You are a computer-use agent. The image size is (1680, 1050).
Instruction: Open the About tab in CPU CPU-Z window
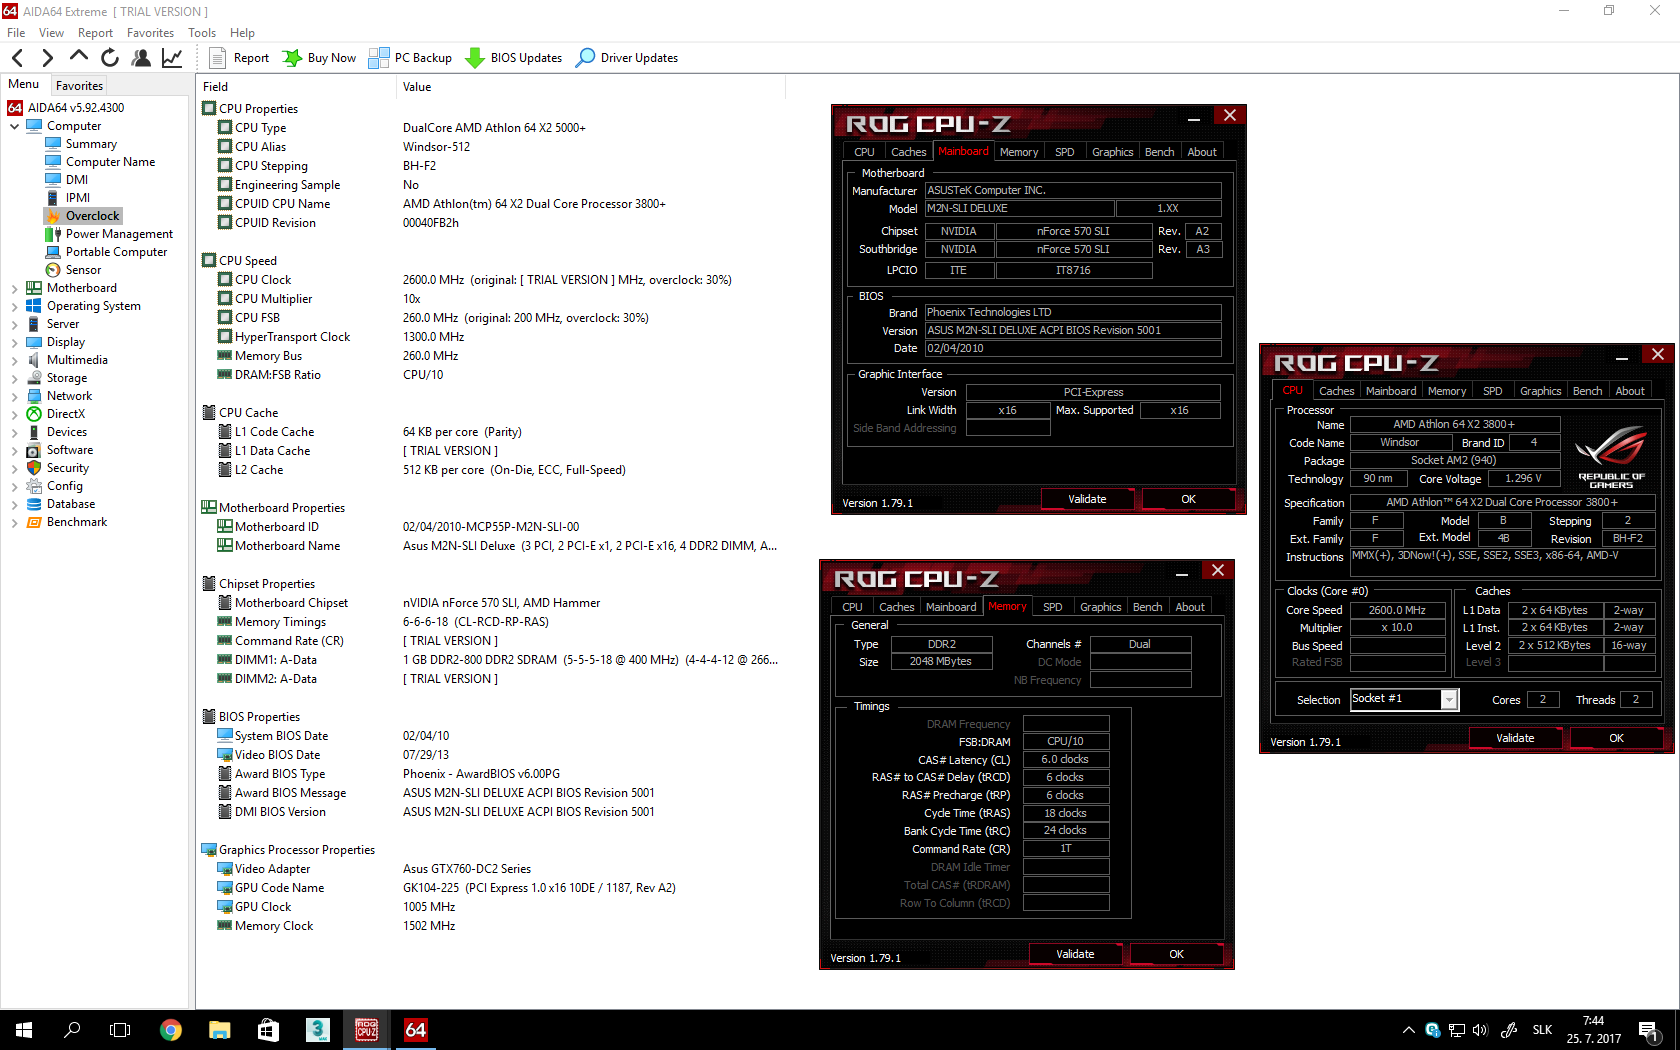[x=1629, y=391]
